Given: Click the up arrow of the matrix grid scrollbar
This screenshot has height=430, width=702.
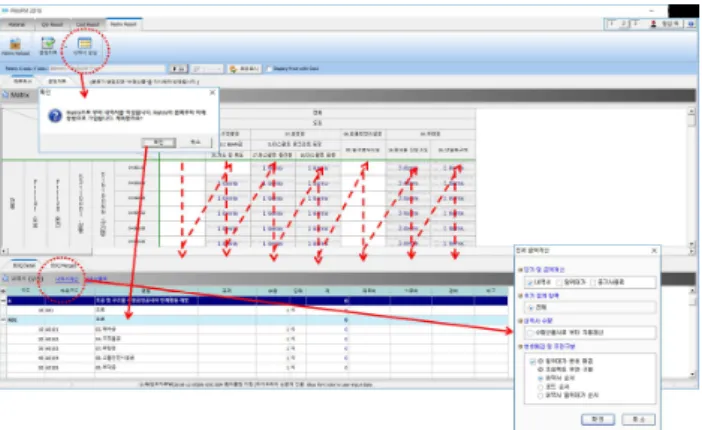Looking at the screenshot, I should coord(692,111).
